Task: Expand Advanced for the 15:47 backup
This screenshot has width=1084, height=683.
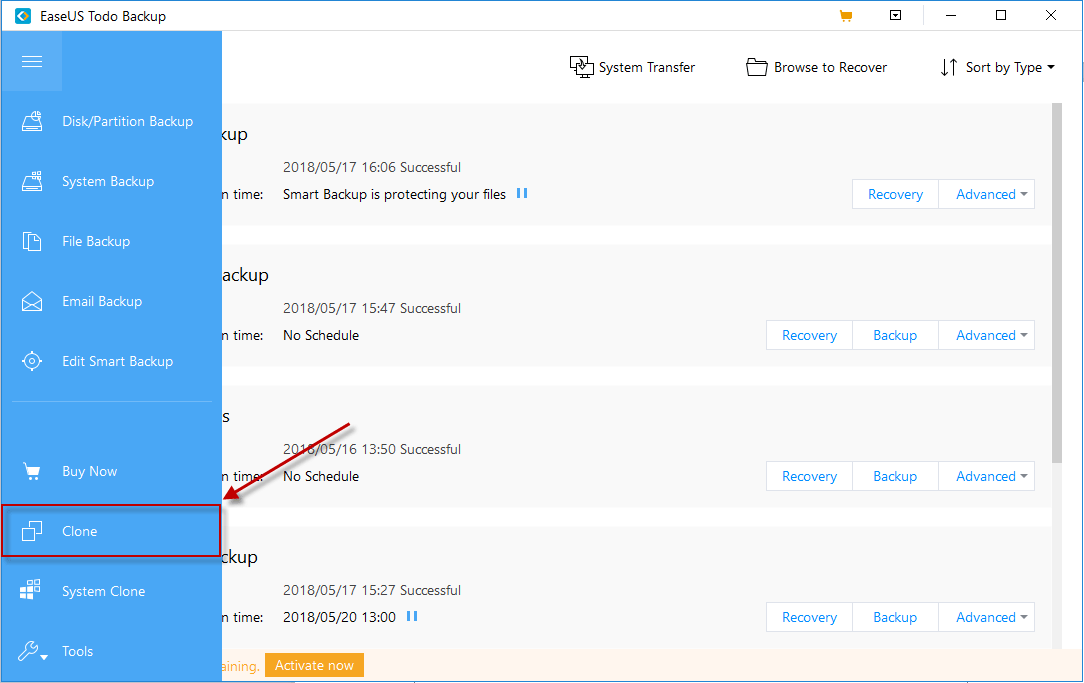Action: coord(987,335)
